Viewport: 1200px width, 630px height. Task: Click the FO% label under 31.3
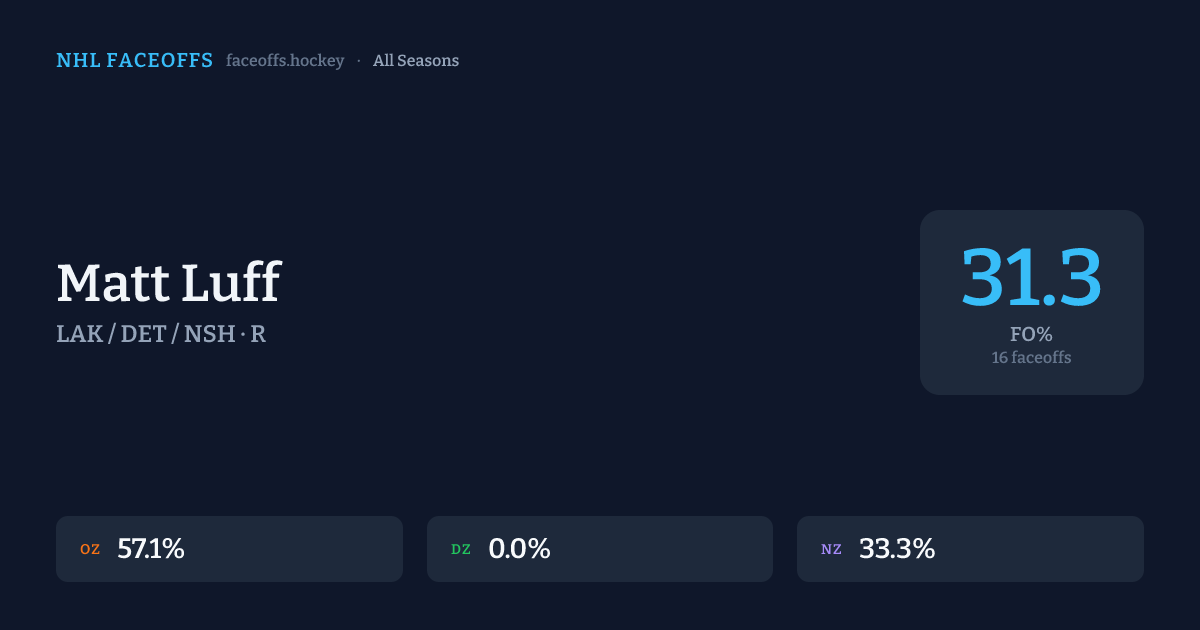[1031, 335]
